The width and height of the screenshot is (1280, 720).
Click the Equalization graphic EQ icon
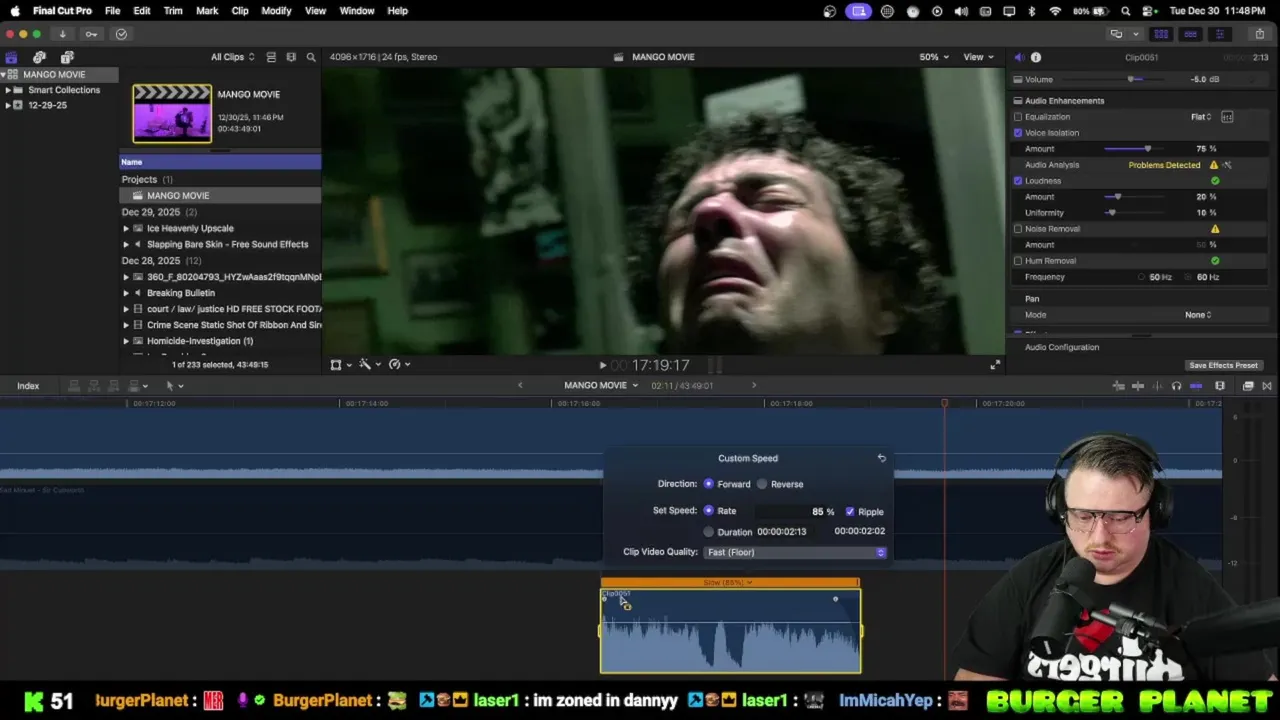[1227, 117]
